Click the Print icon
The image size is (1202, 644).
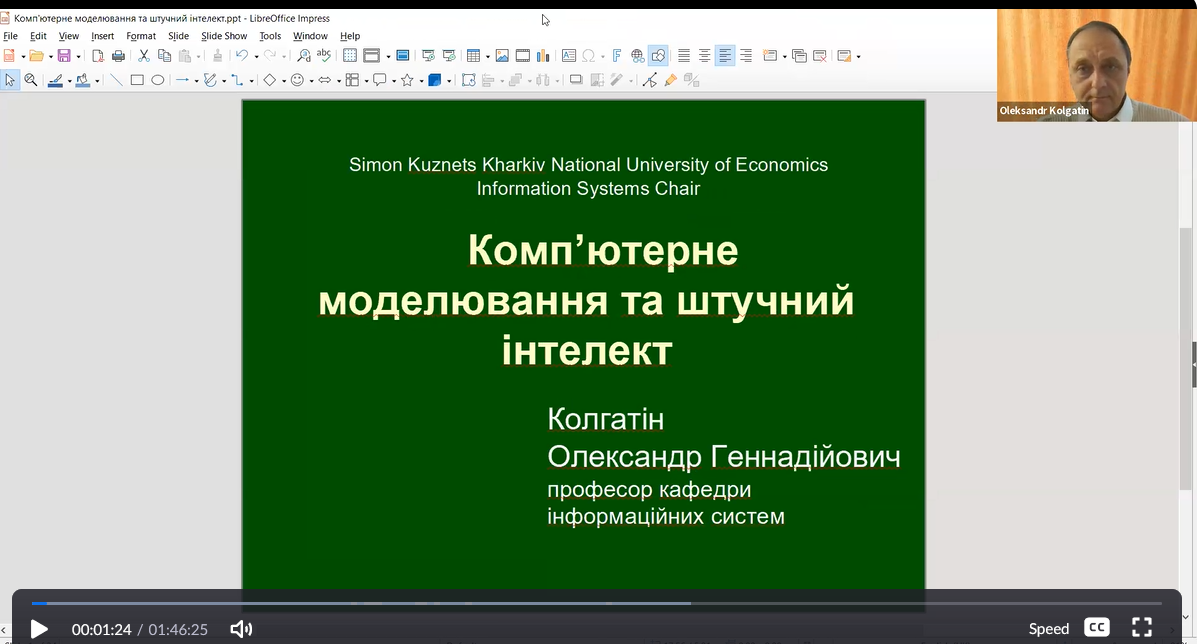(118, 56)
